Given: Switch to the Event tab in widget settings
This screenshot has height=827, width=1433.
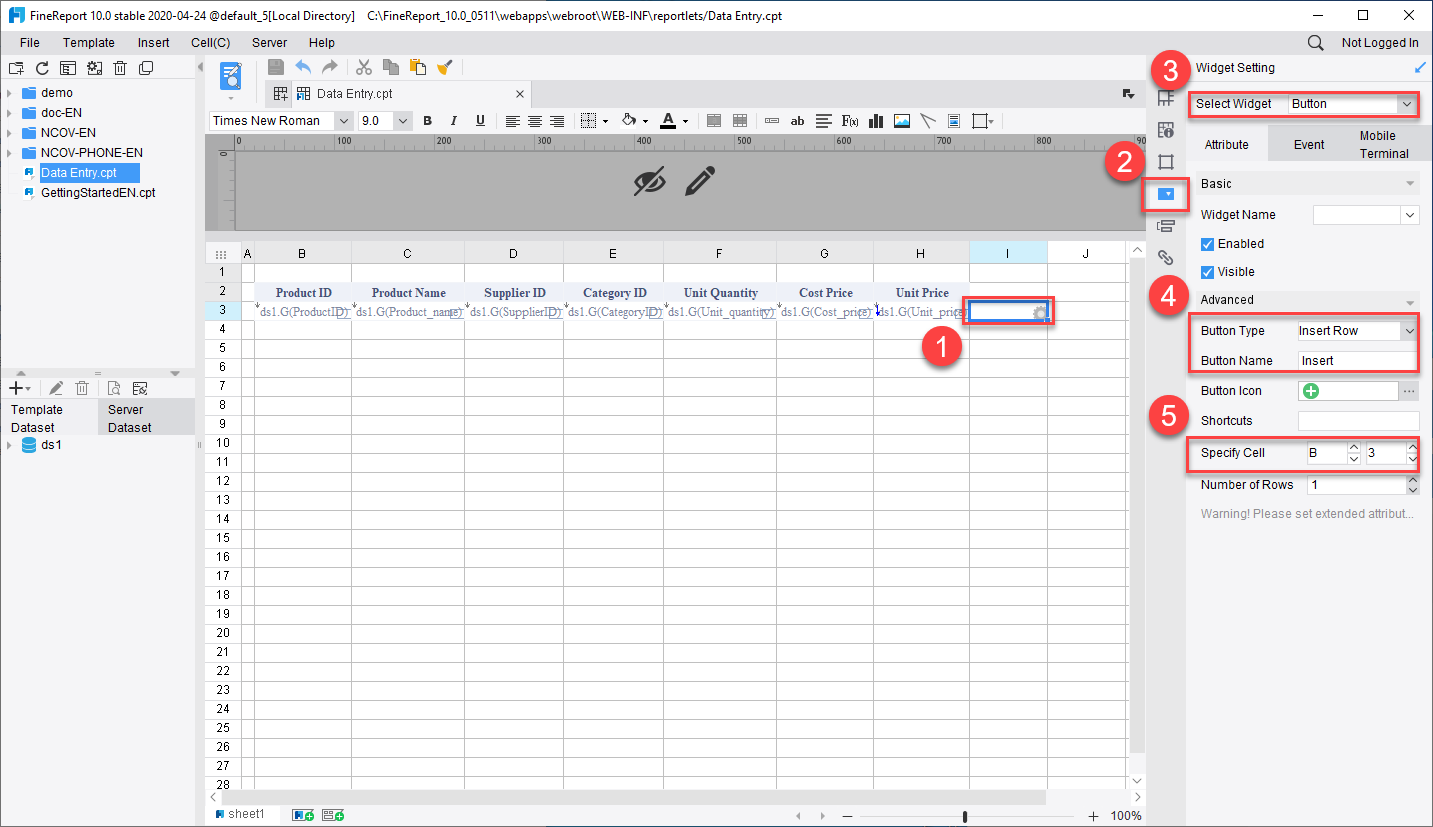Looking at the screenshot, I should [x=1309, y=144].
